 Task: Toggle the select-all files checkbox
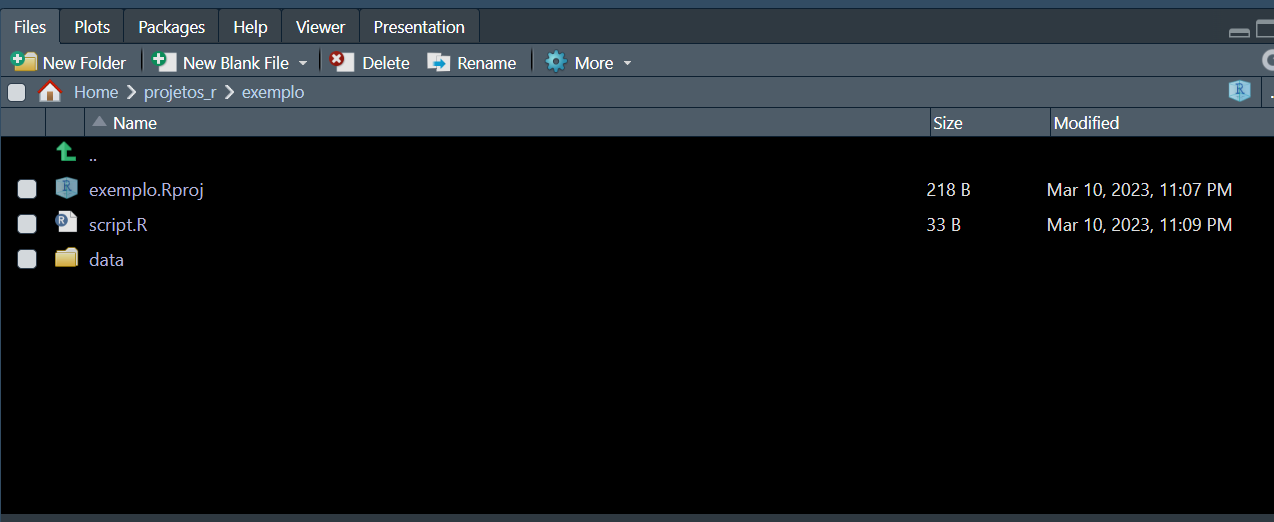coord(17,93)
